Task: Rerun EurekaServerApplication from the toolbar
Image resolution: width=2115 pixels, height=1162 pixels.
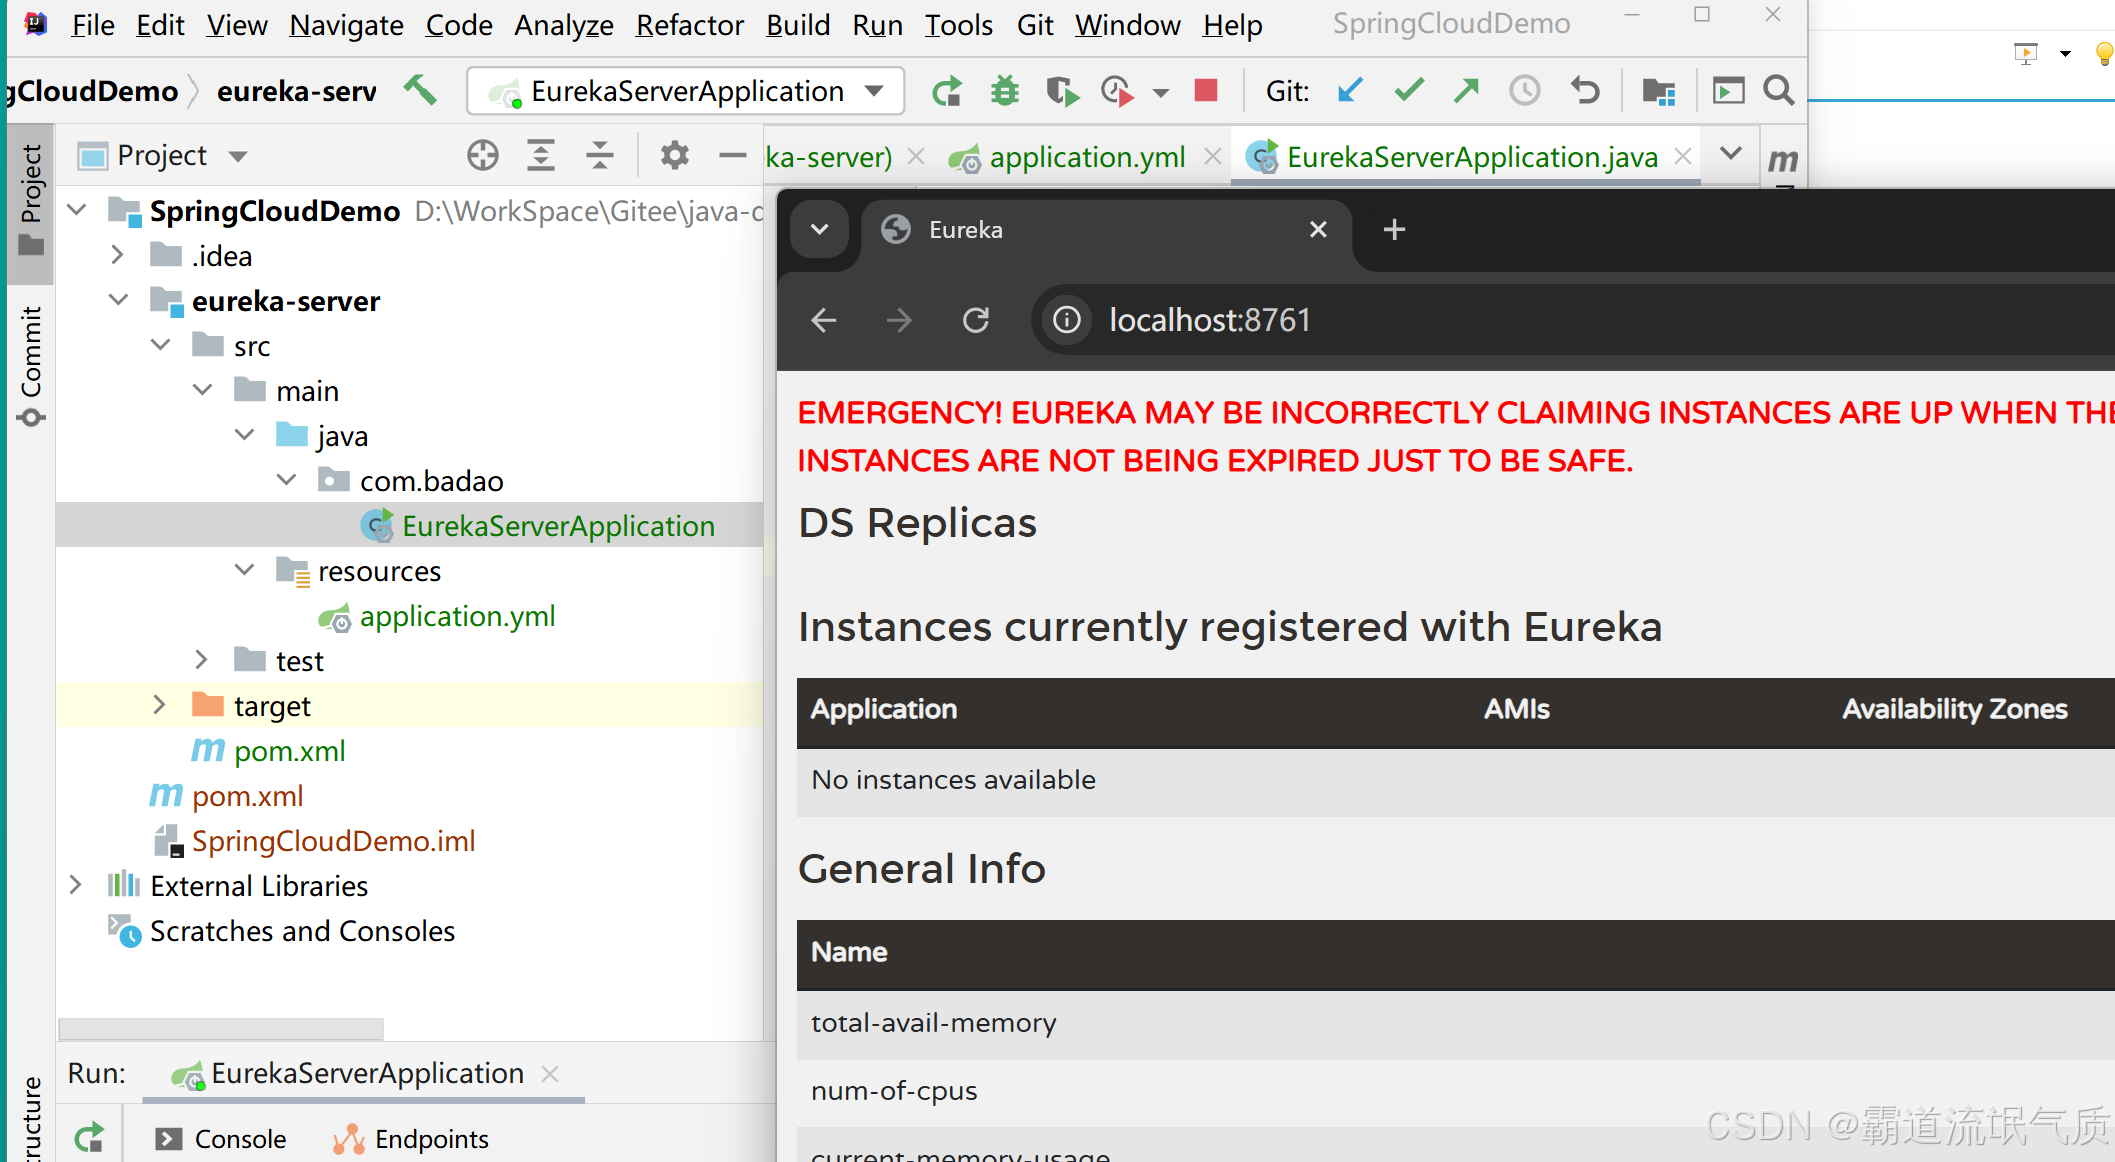Action: [946, 91]
